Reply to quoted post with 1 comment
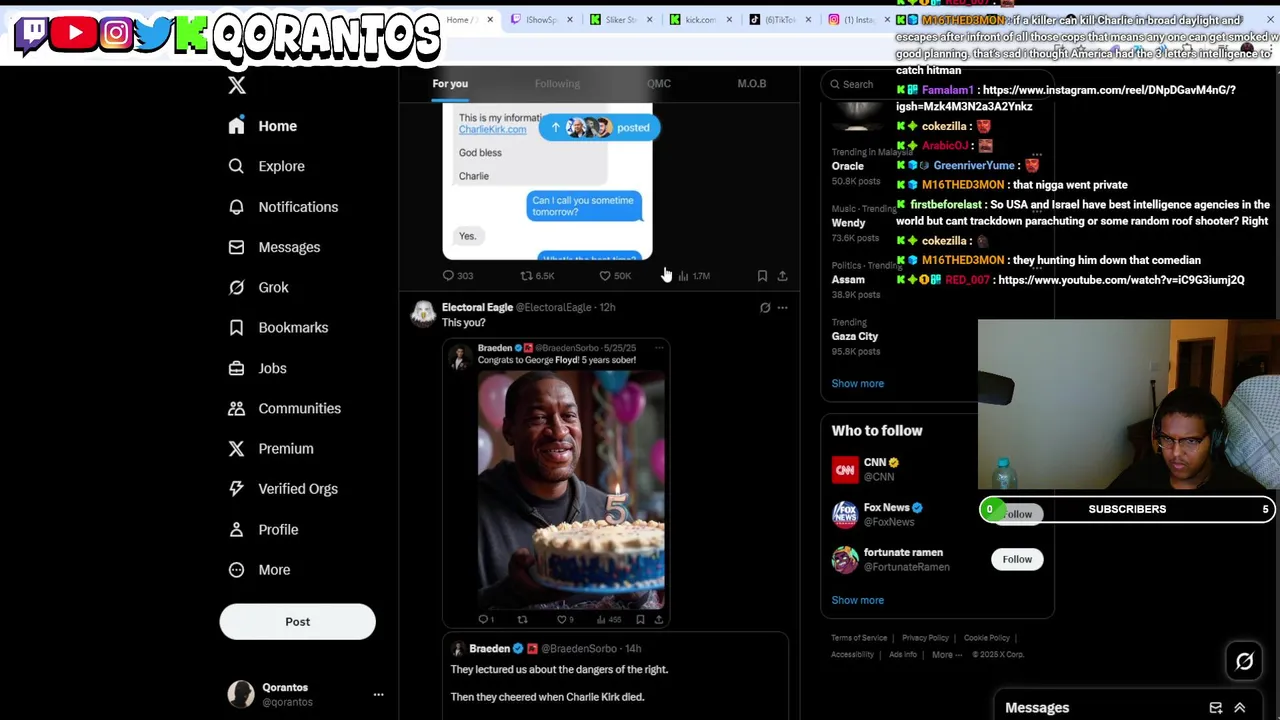 coord(486,620)
